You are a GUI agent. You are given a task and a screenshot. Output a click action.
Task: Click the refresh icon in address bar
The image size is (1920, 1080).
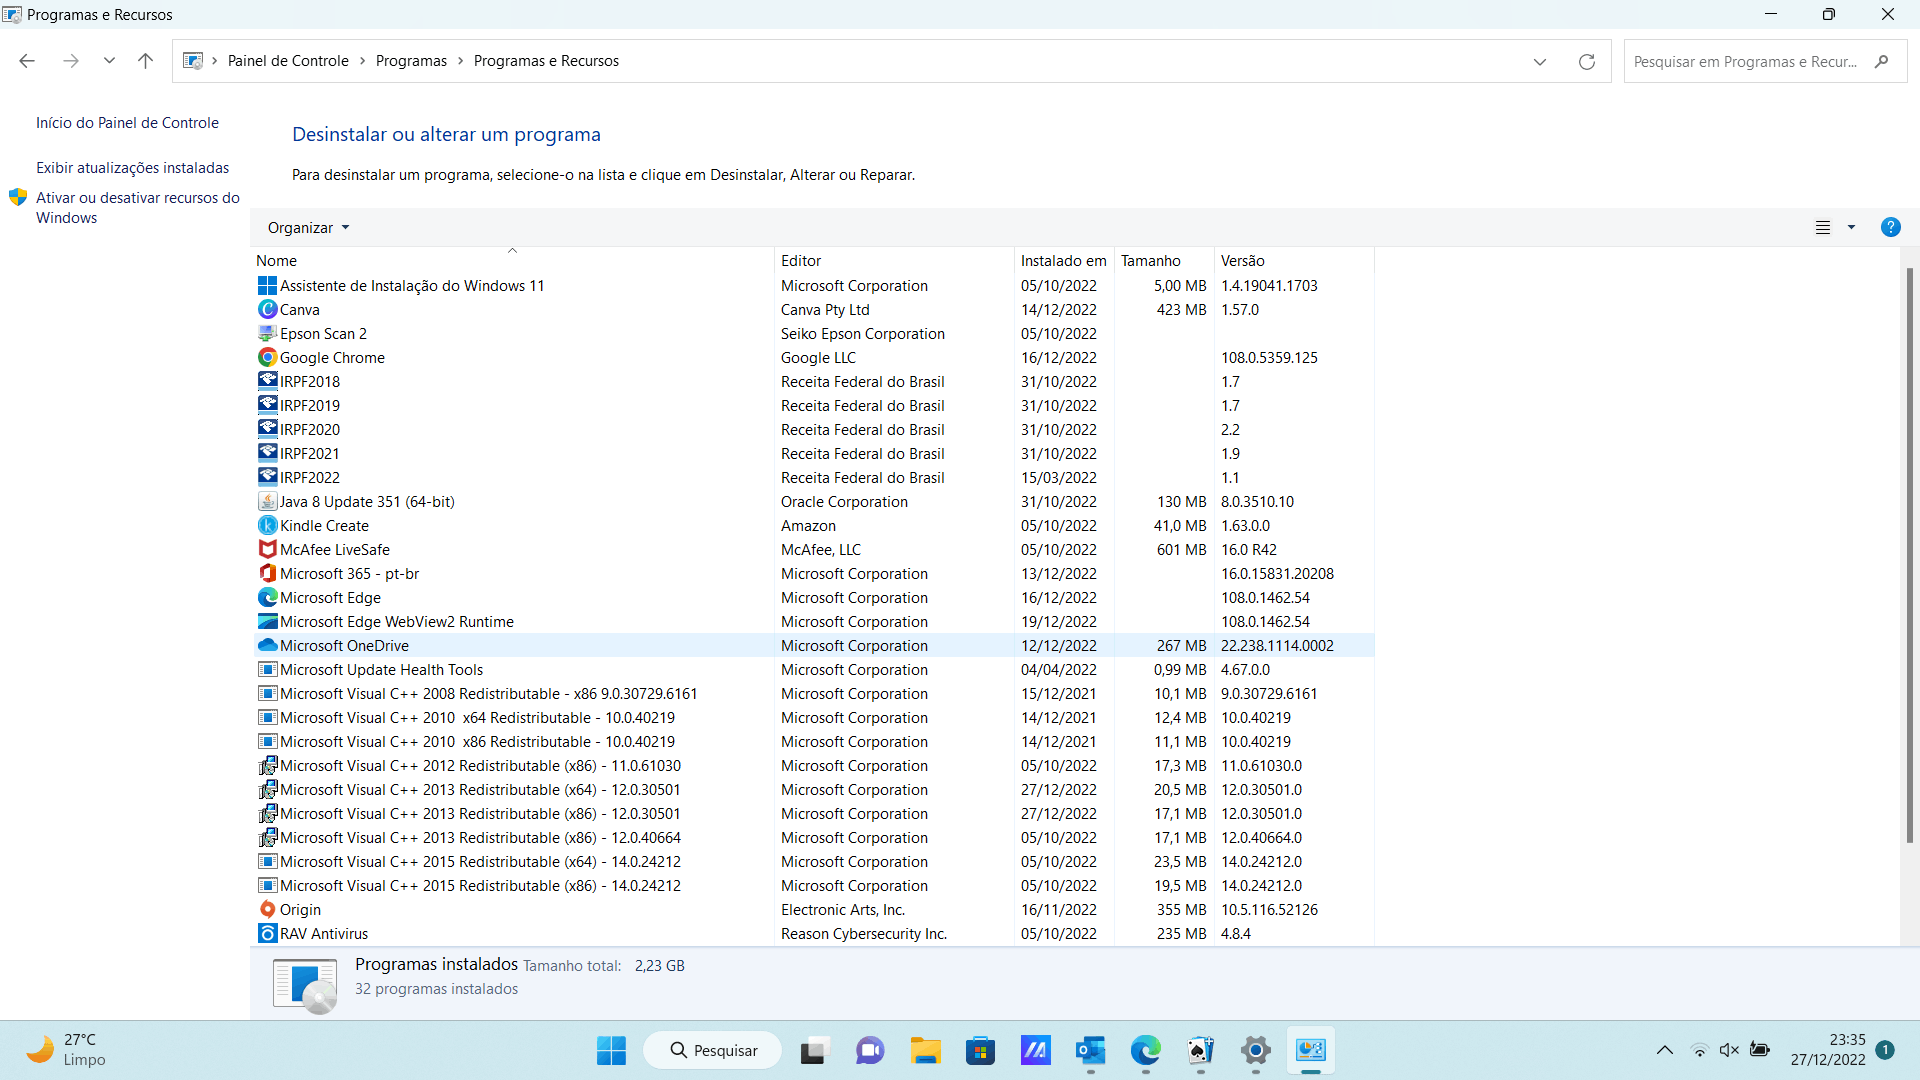coord(1586,62)
